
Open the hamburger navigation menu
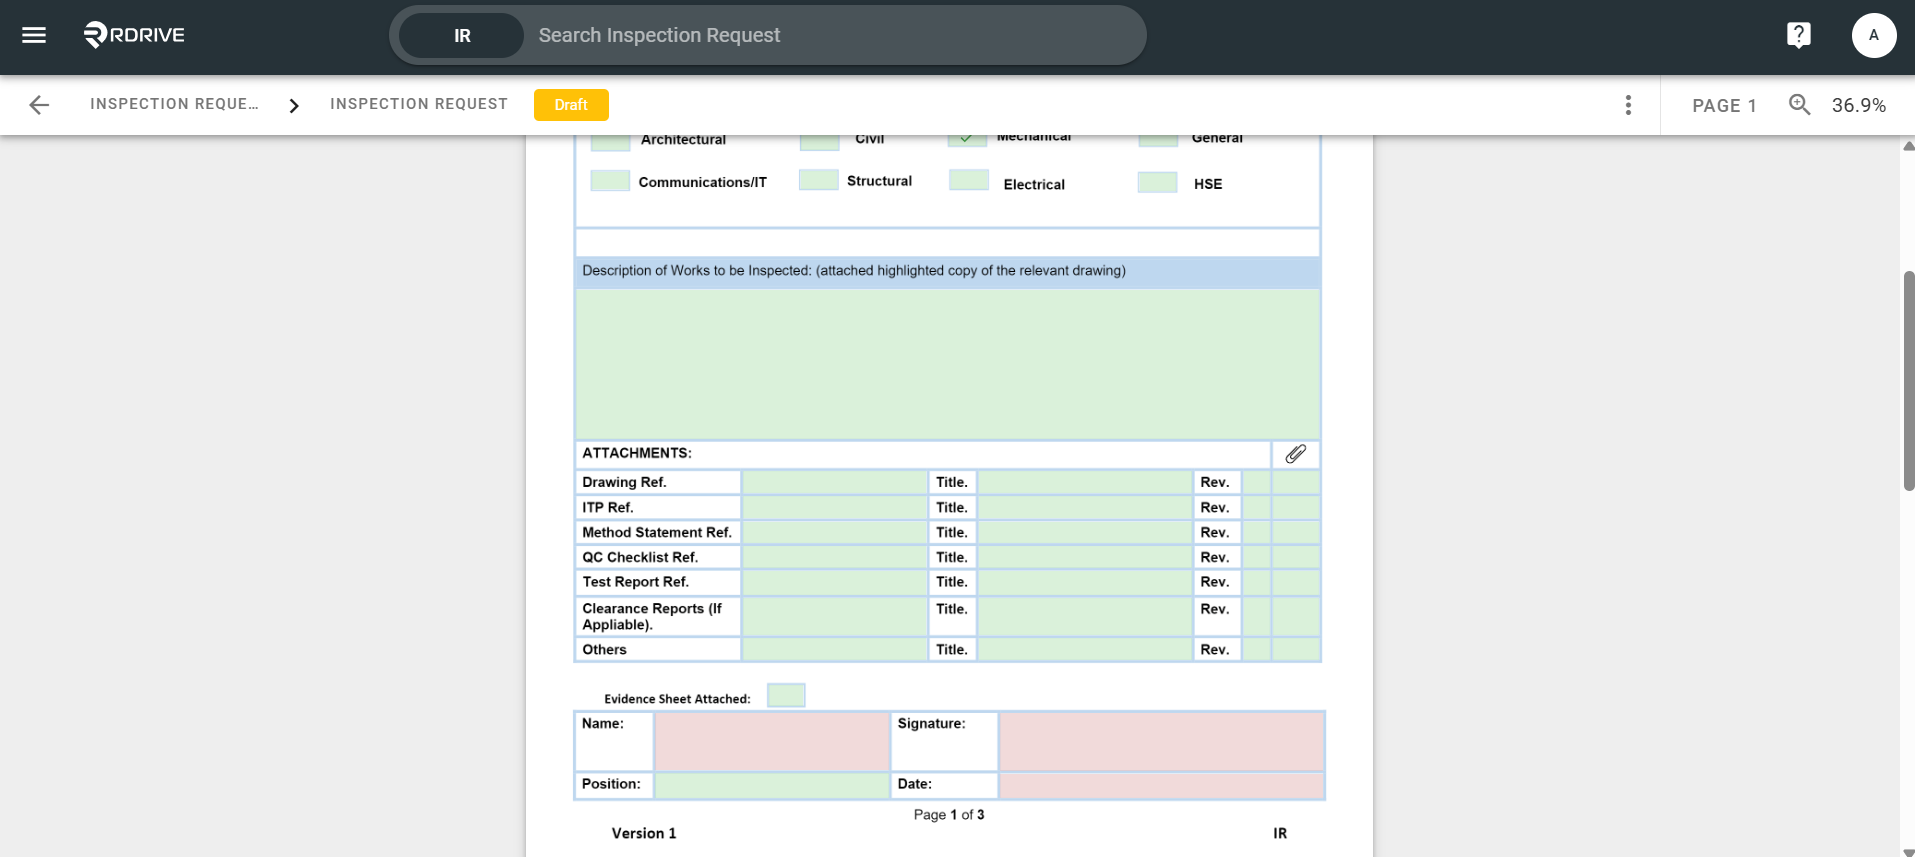coord(34,36)
